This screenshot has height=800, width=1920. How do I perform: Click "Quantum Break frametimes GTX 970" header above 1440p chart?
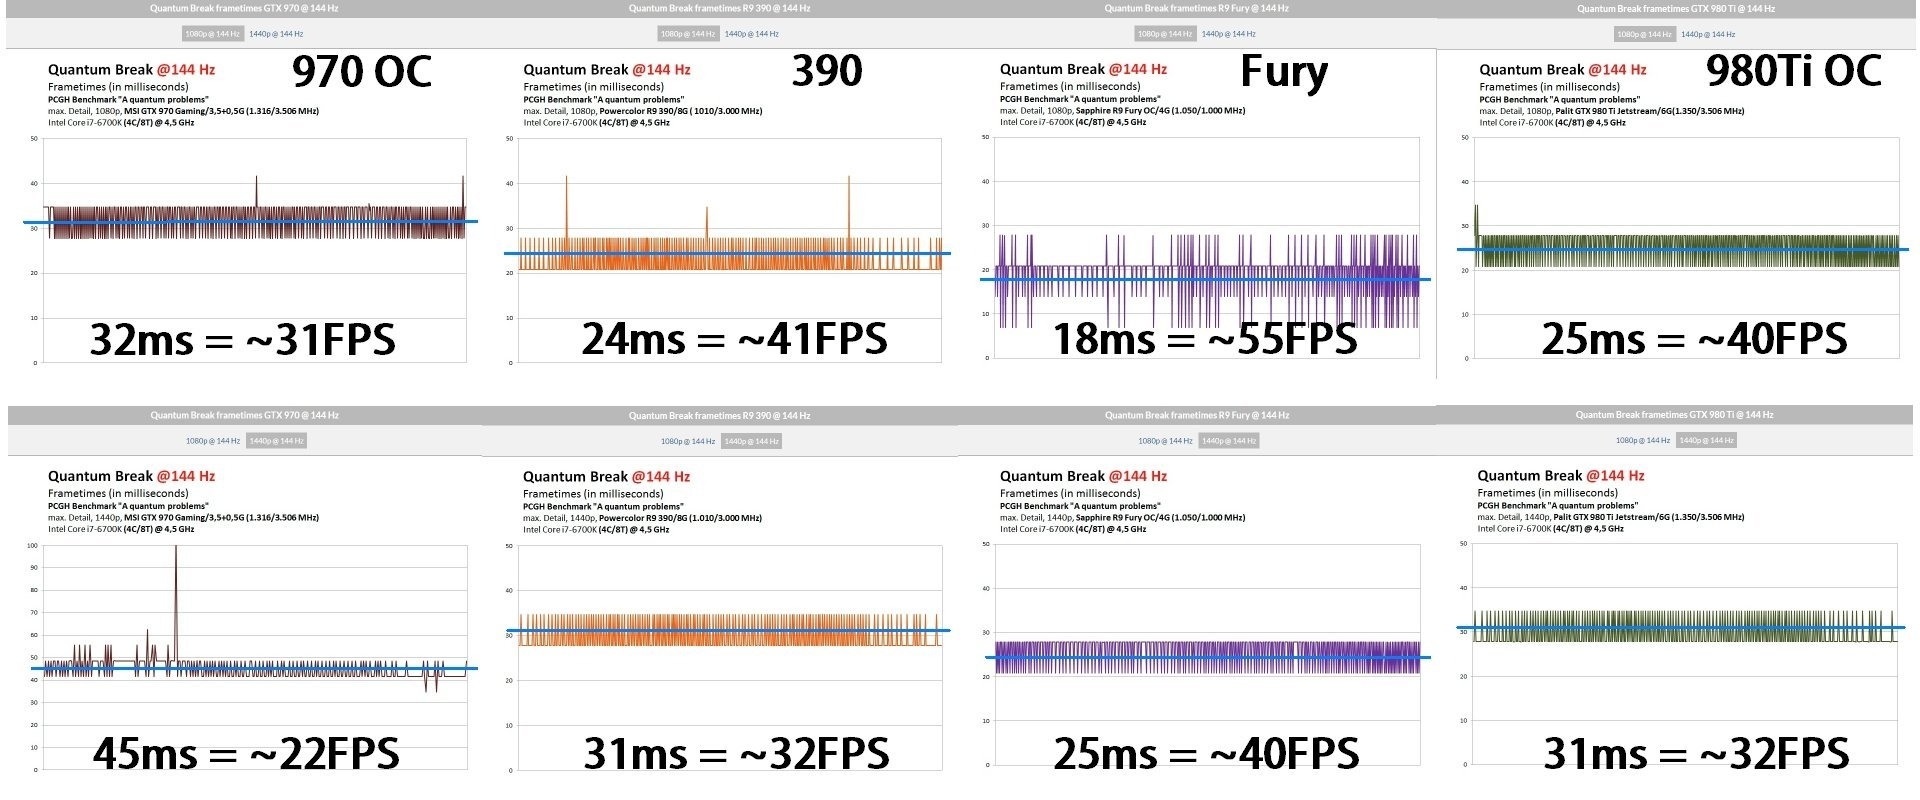pos(244,415)
